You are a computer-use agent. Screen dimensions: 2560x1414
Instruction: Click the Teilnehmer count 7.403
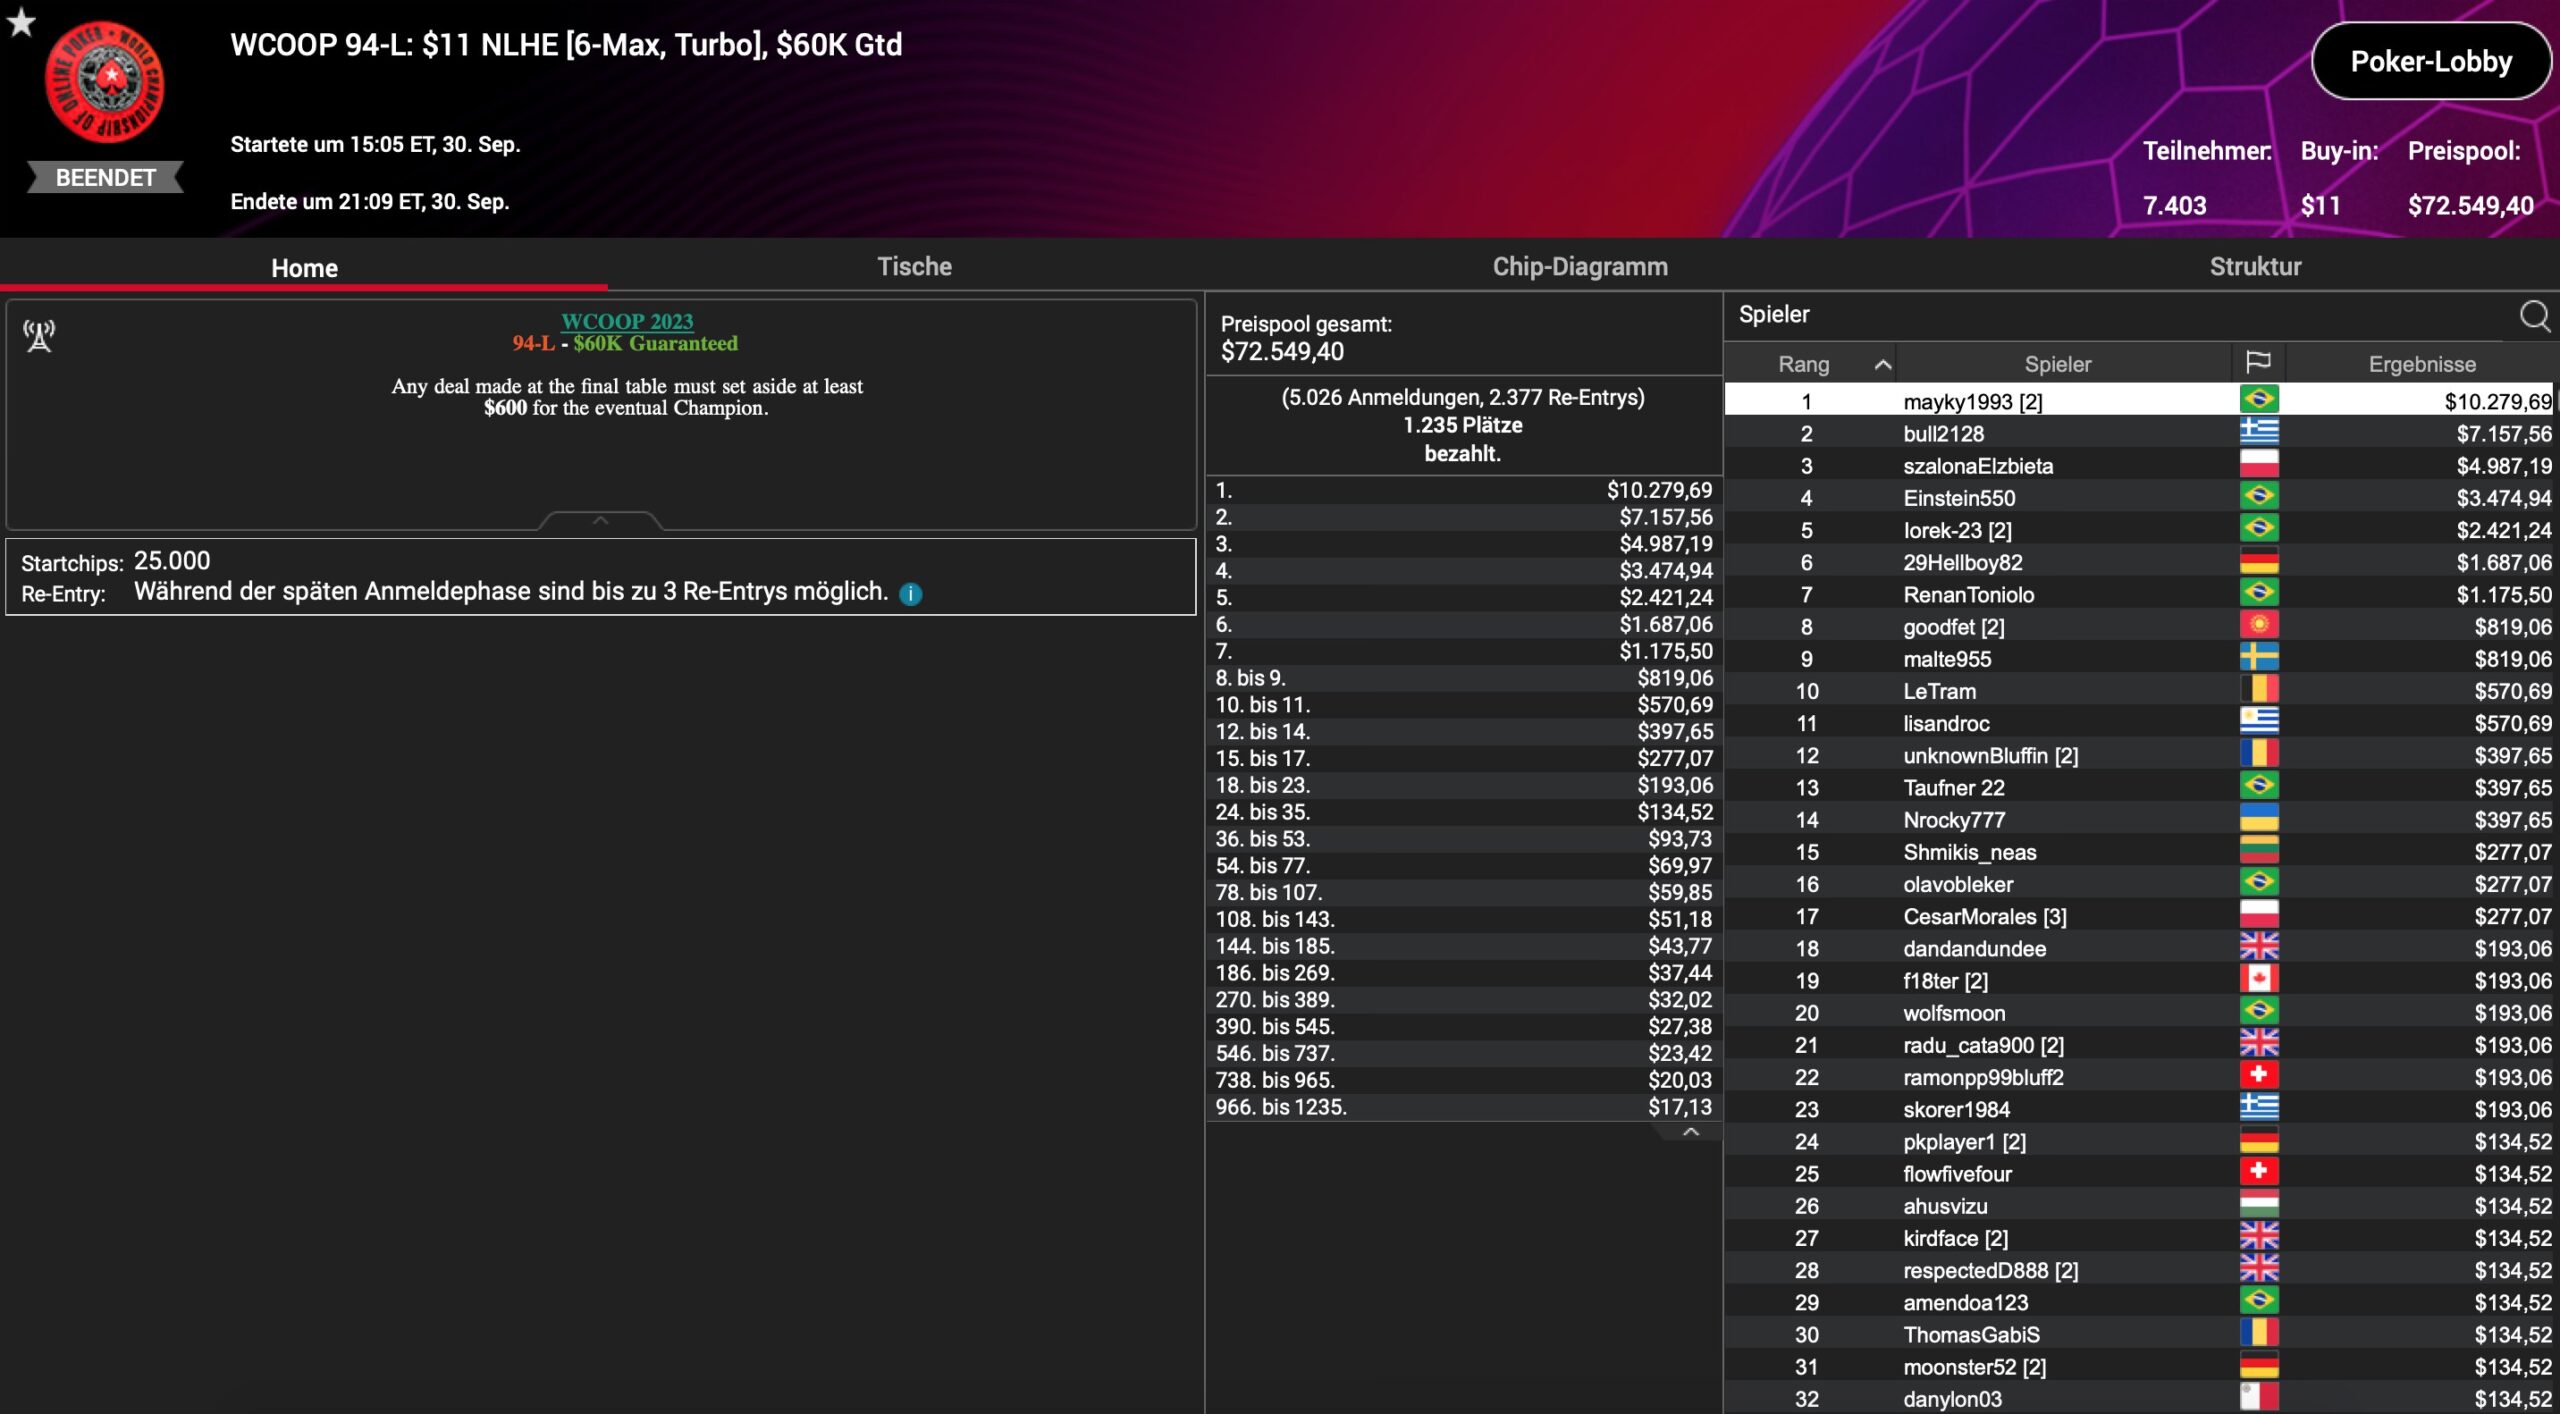(2174, 205)
